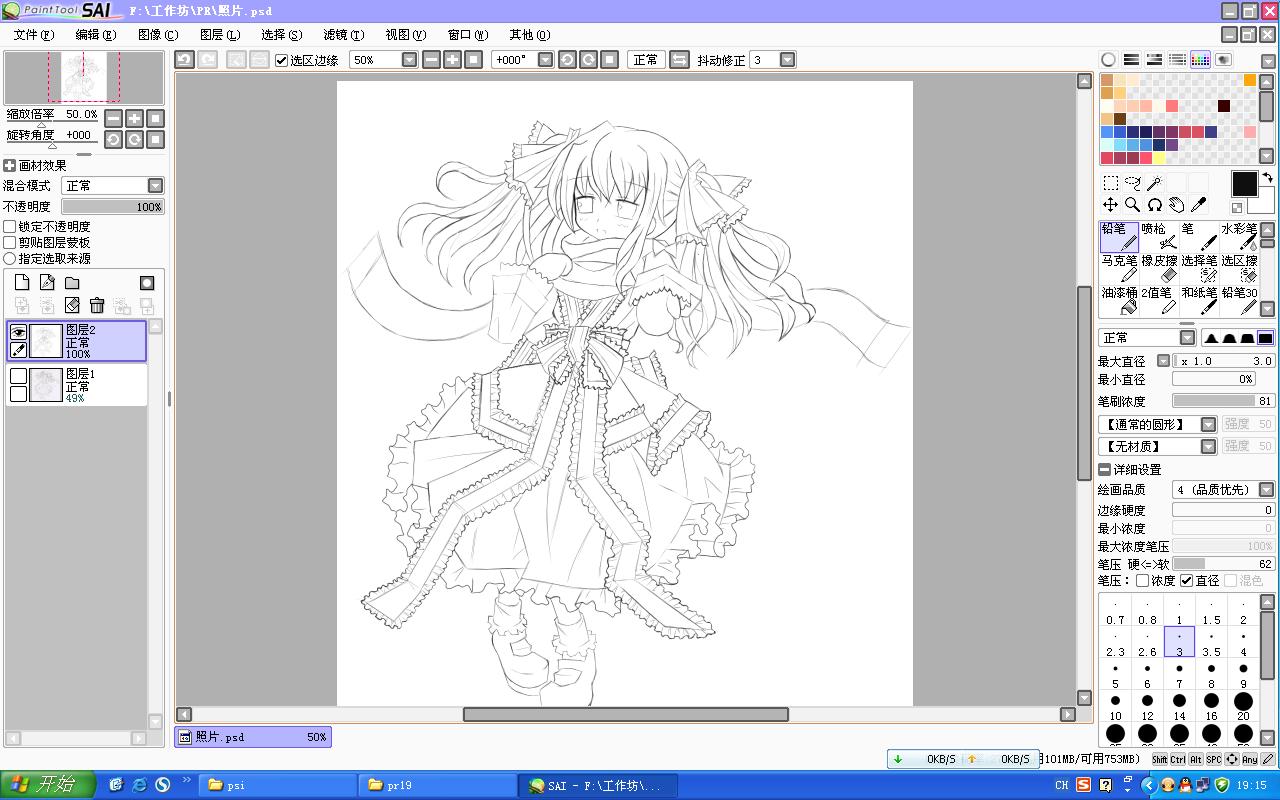Pick the rectangular selection tool
Viewport: 1280px width, 800px height.
pyautogui.click(x=1111, y=183)
